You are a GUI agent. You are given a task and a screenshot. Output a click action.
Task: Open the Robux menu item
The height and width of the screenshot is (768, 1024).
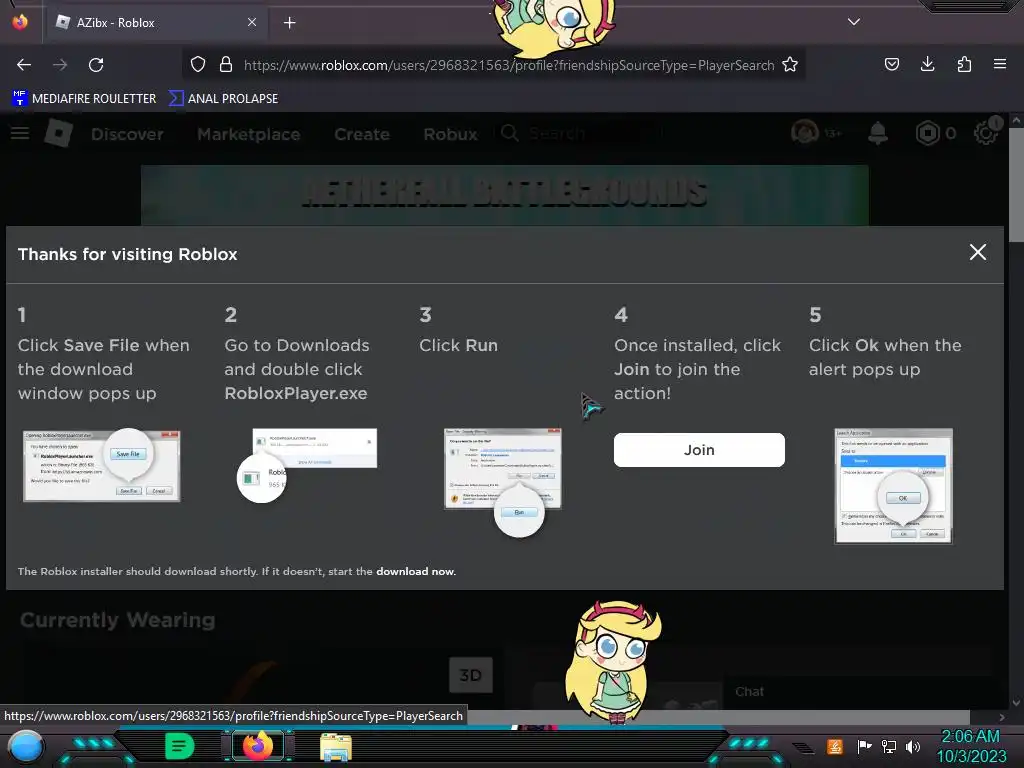coord(451,134)
